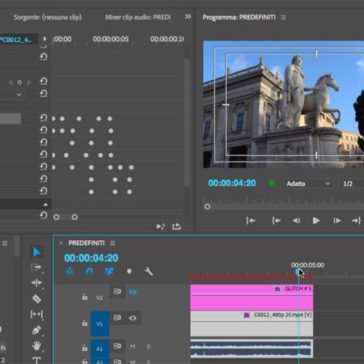The width and height of the screenshot is (364, 364).
Task: Click Go to Out point button
Action: (x=356, y=220)
